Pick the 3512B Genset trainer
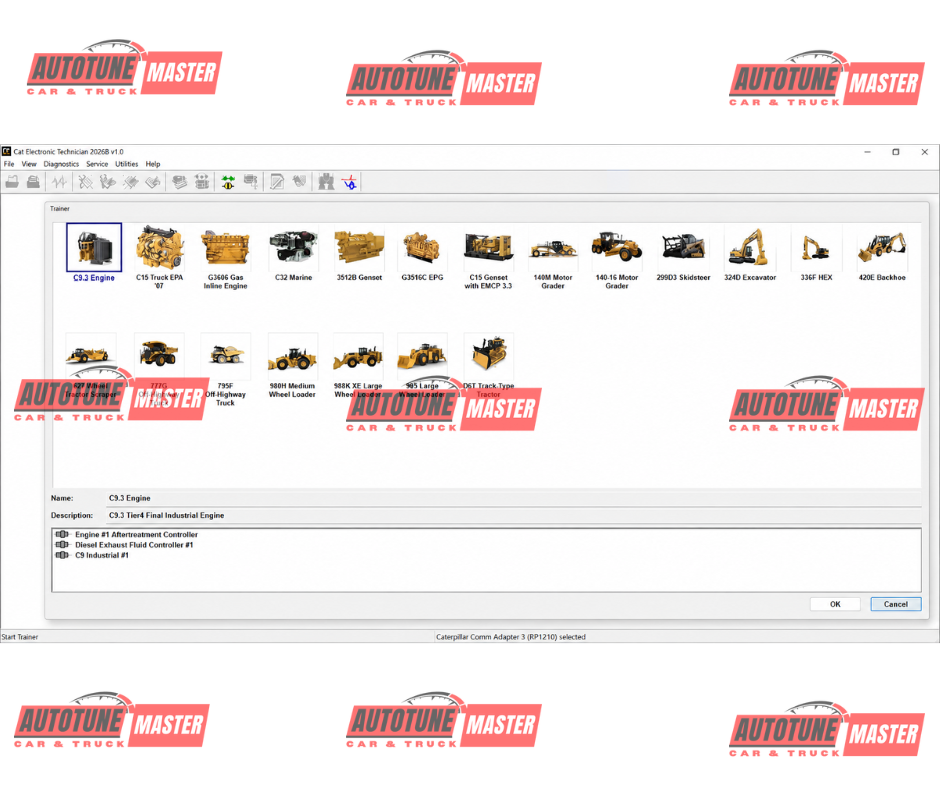The image size is (940, 788). [359, 247]
